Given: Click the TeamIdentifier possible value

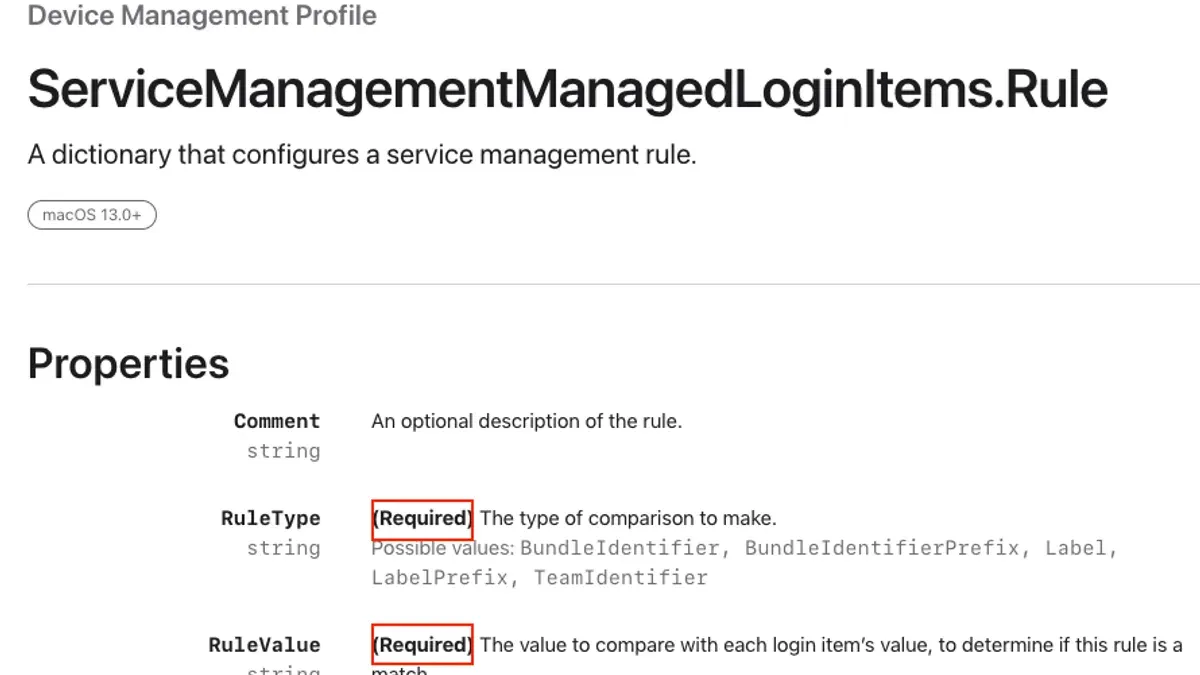Looking at the screenshot, I should click(620, 578).
